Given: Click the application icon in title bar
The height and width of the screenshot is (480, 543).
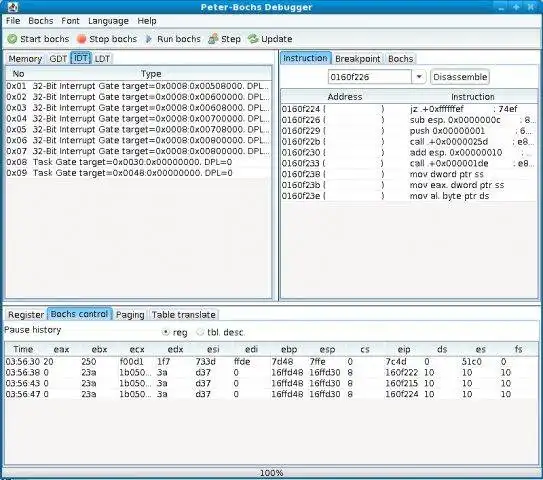Looking at the screenshot, I should pyautogui.click(x=12, y=7).
